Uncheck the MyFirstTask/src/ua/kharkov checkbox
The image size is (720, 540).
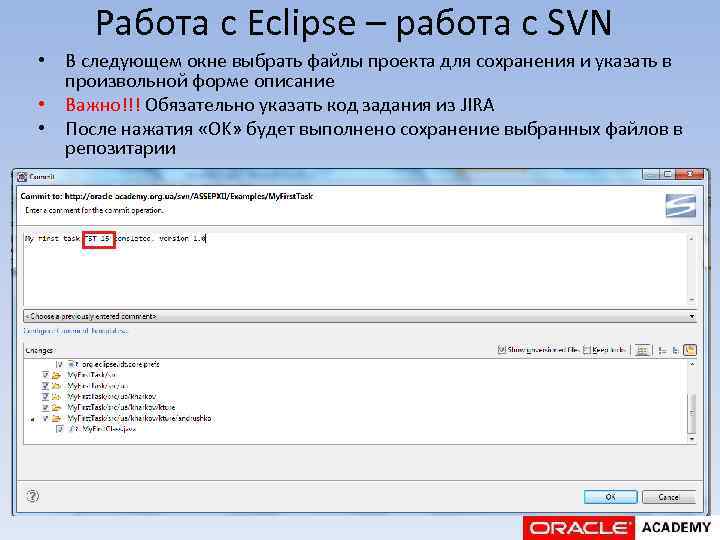click(x=45, y=396)
